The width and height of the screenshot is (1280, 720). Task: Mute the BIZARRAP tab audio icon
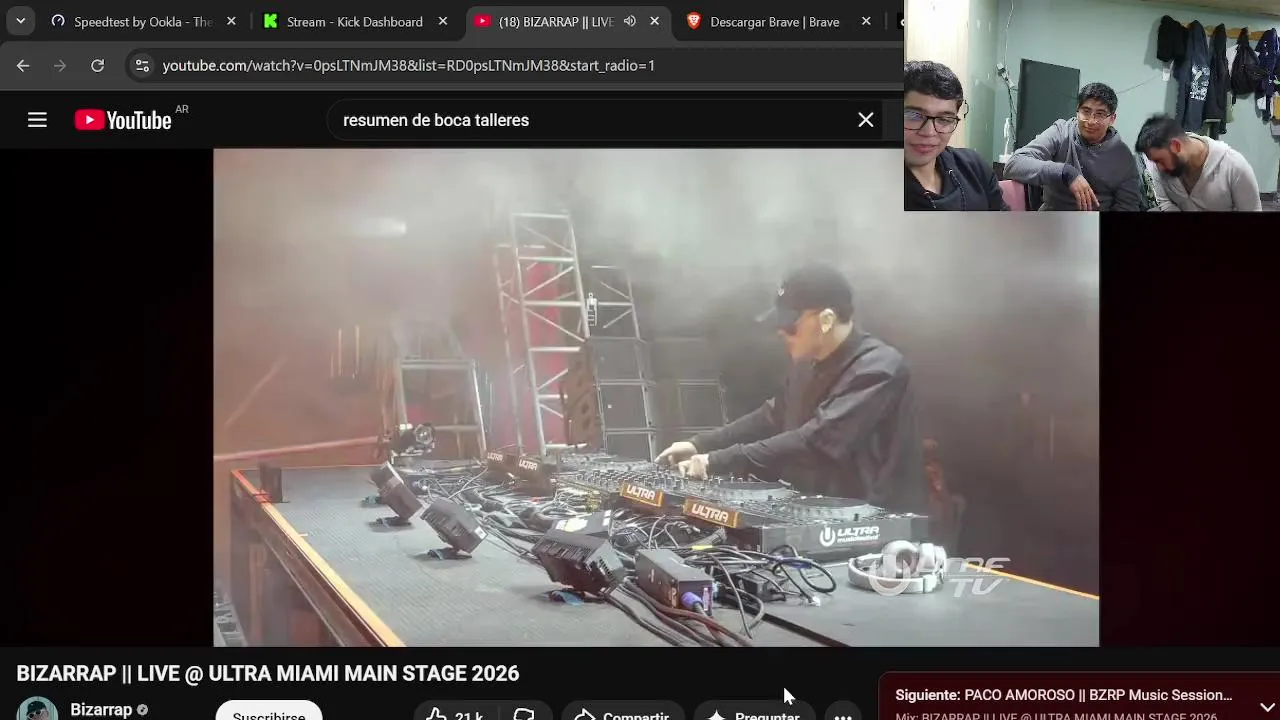(630, 21)
